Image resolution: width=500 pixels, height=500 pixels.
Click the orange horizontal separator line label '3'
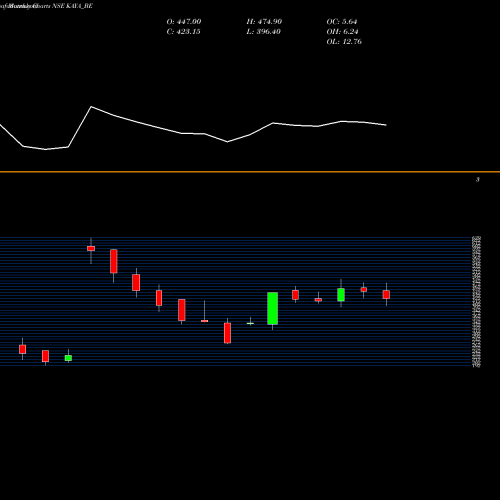[x=478, y=180]
